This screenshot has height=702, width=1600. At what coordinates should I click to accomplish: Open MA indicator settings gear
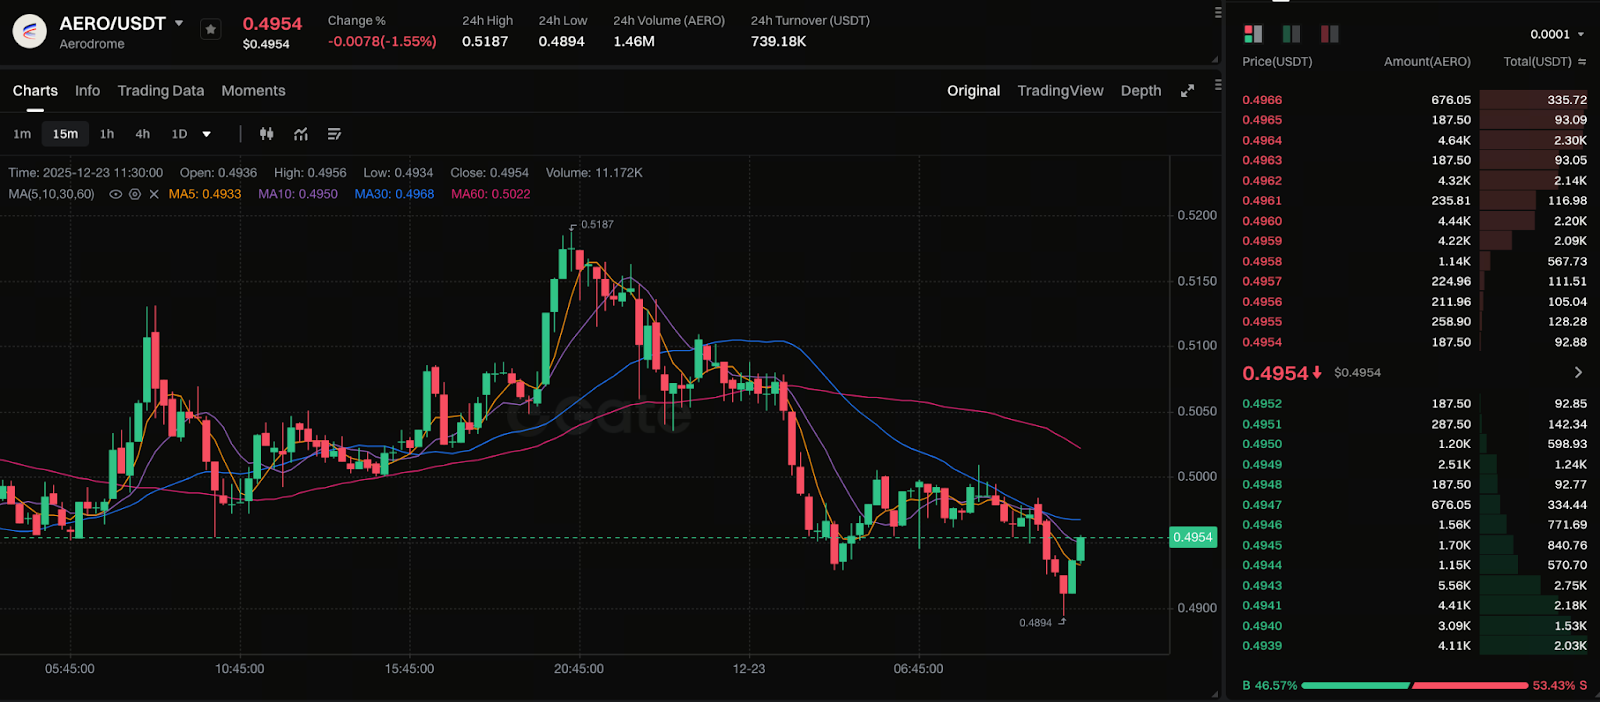pos(135,194)
